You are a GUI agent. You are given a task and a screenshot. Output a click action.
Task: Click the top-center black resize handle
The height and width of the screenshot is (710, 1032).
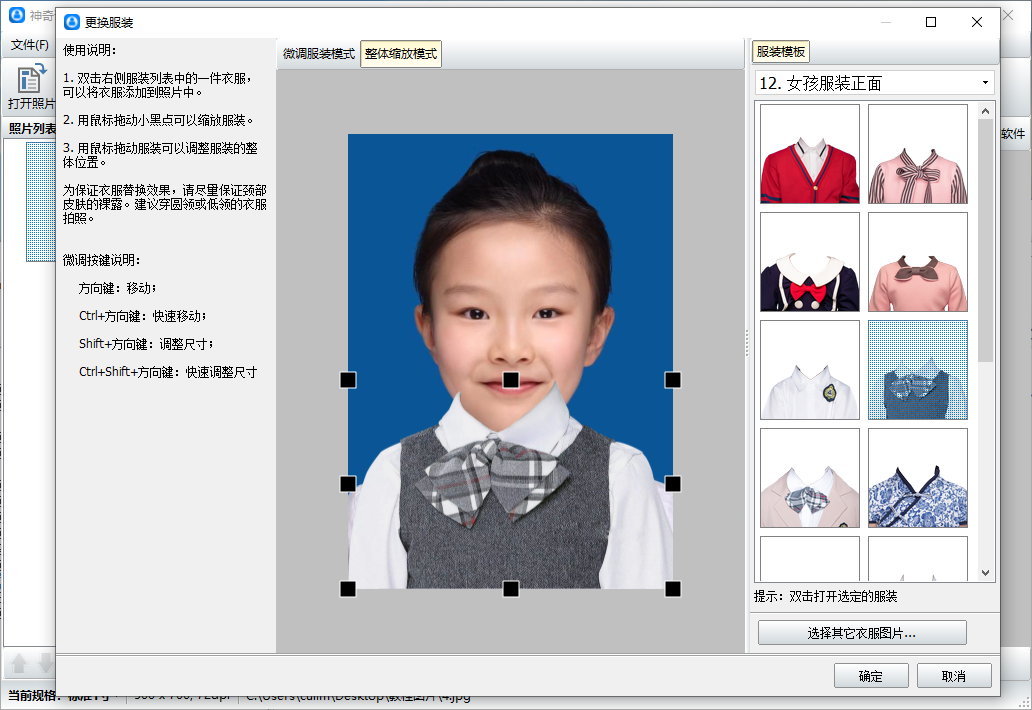click(510, 380)
